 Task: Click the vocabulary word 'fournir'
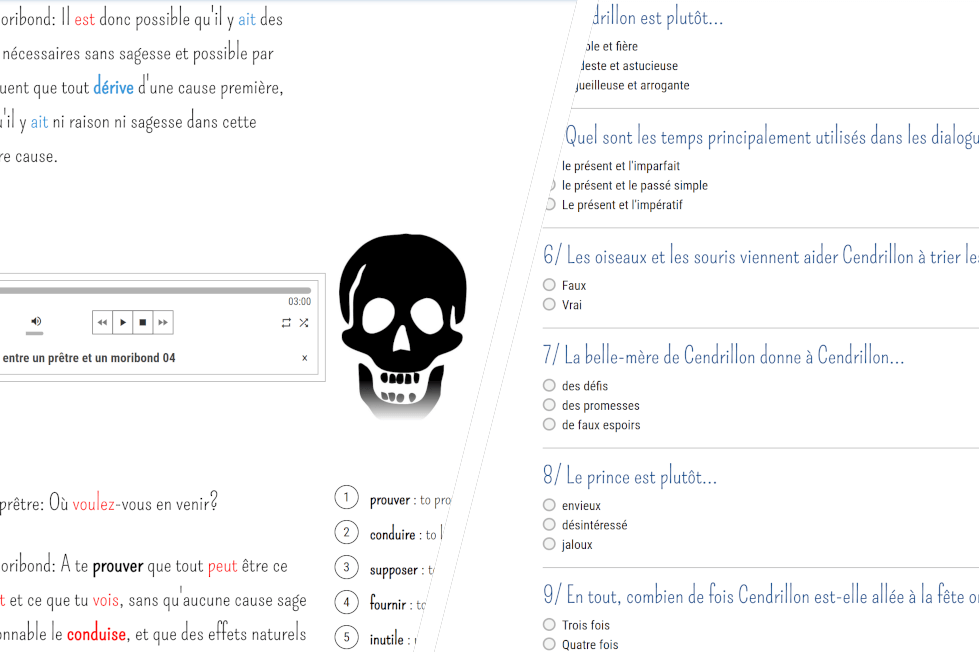[388, 603]
